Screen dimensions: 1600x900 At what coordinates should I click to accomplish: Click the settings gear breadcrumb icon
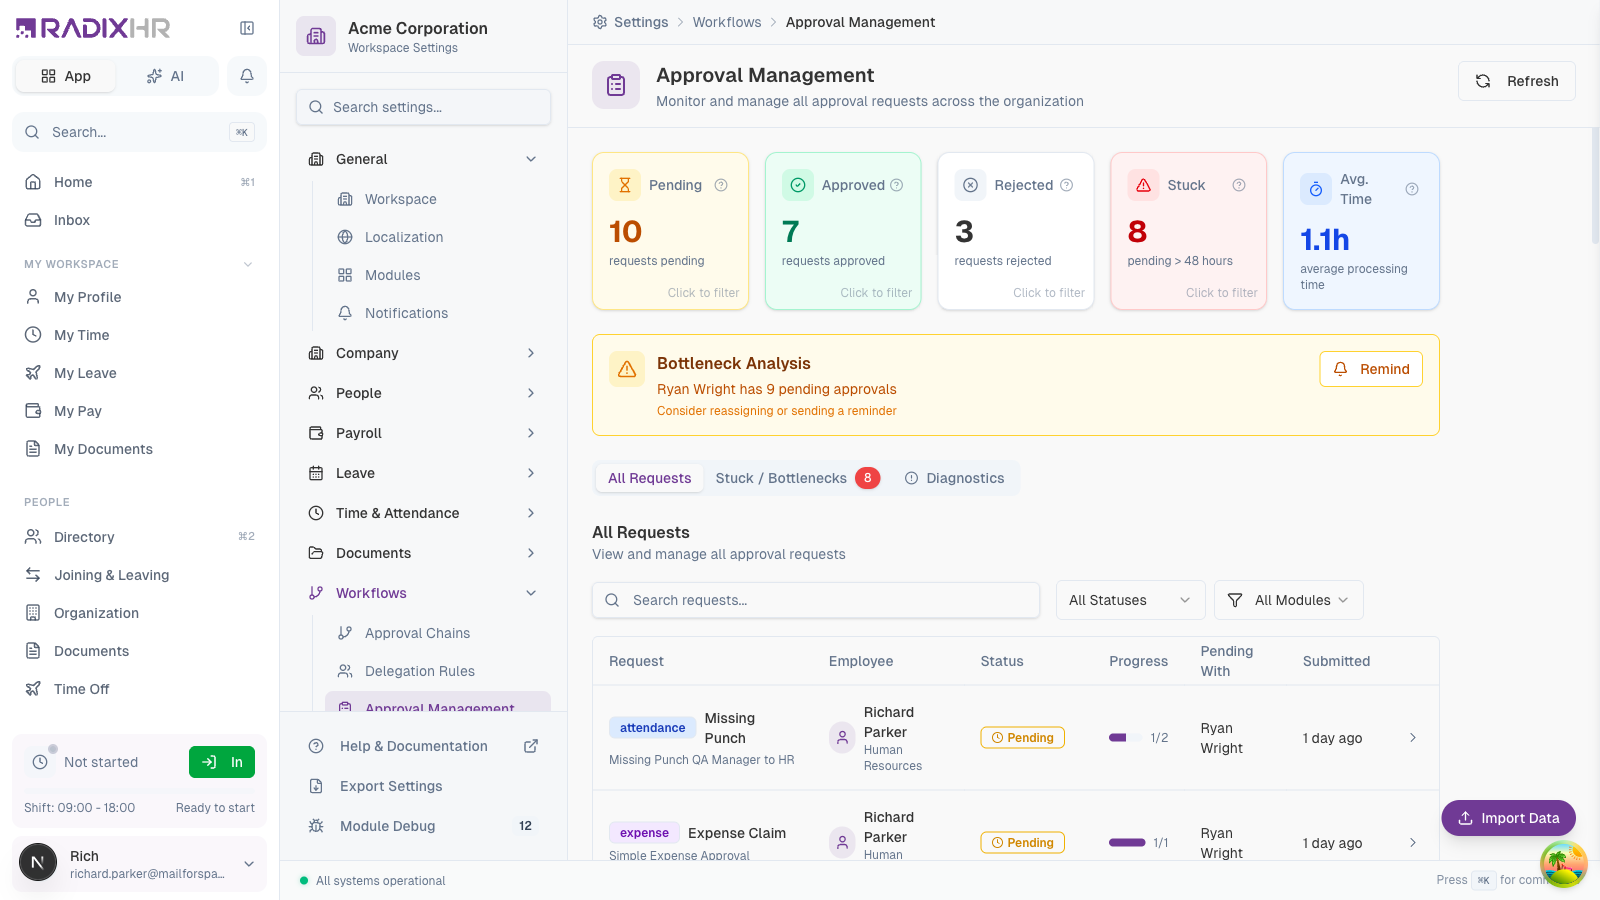tap(600, 22)
